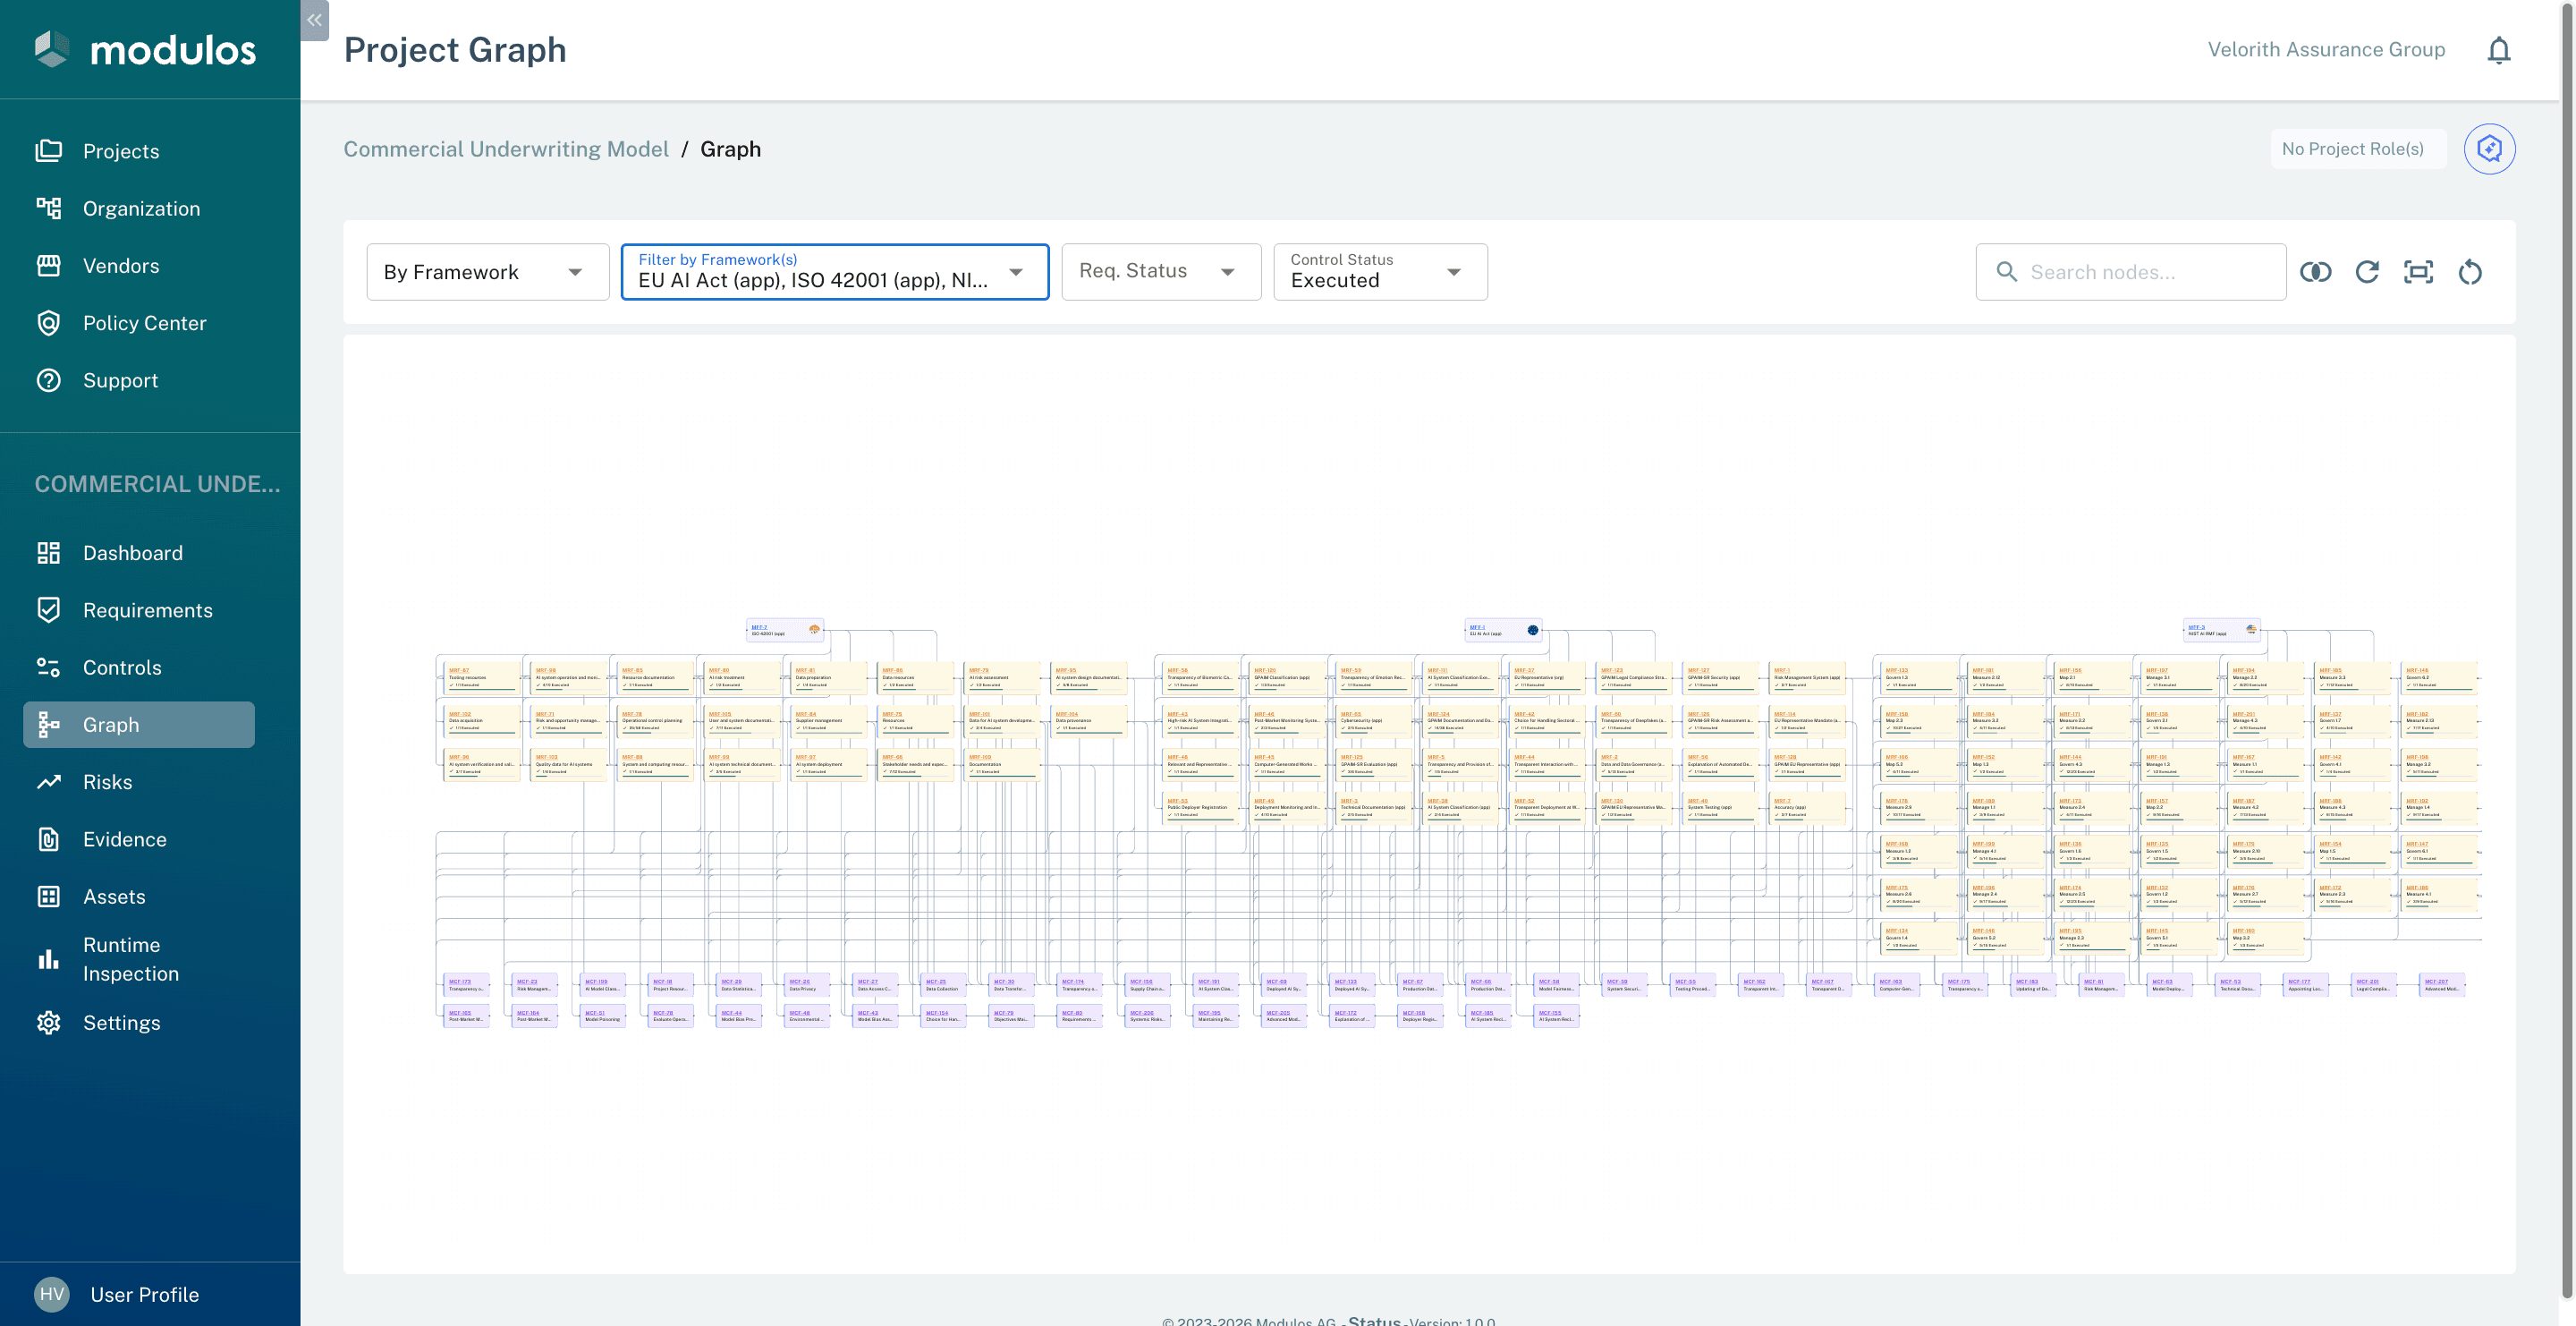This screenshot has height=1326, width=2576.
Task: Click the reset layout icon
Action: coord(2470,272)
